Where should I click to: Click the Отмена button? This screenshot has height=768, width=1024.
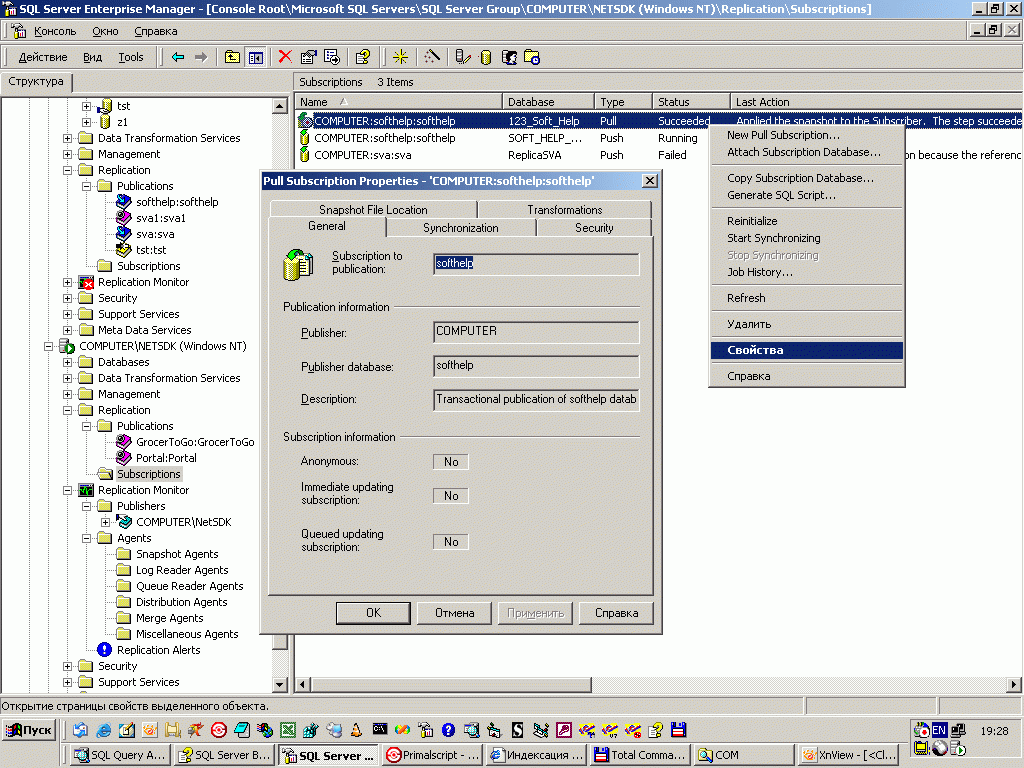[455, 613]
